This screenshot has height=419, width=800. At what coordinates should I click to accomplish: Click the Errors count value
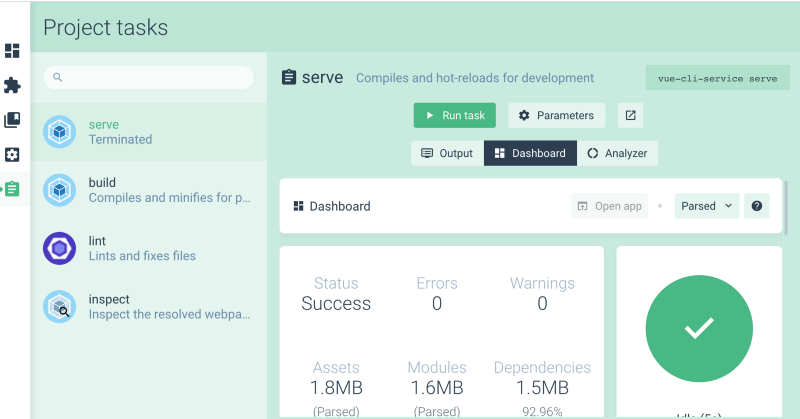click(437, 304)
